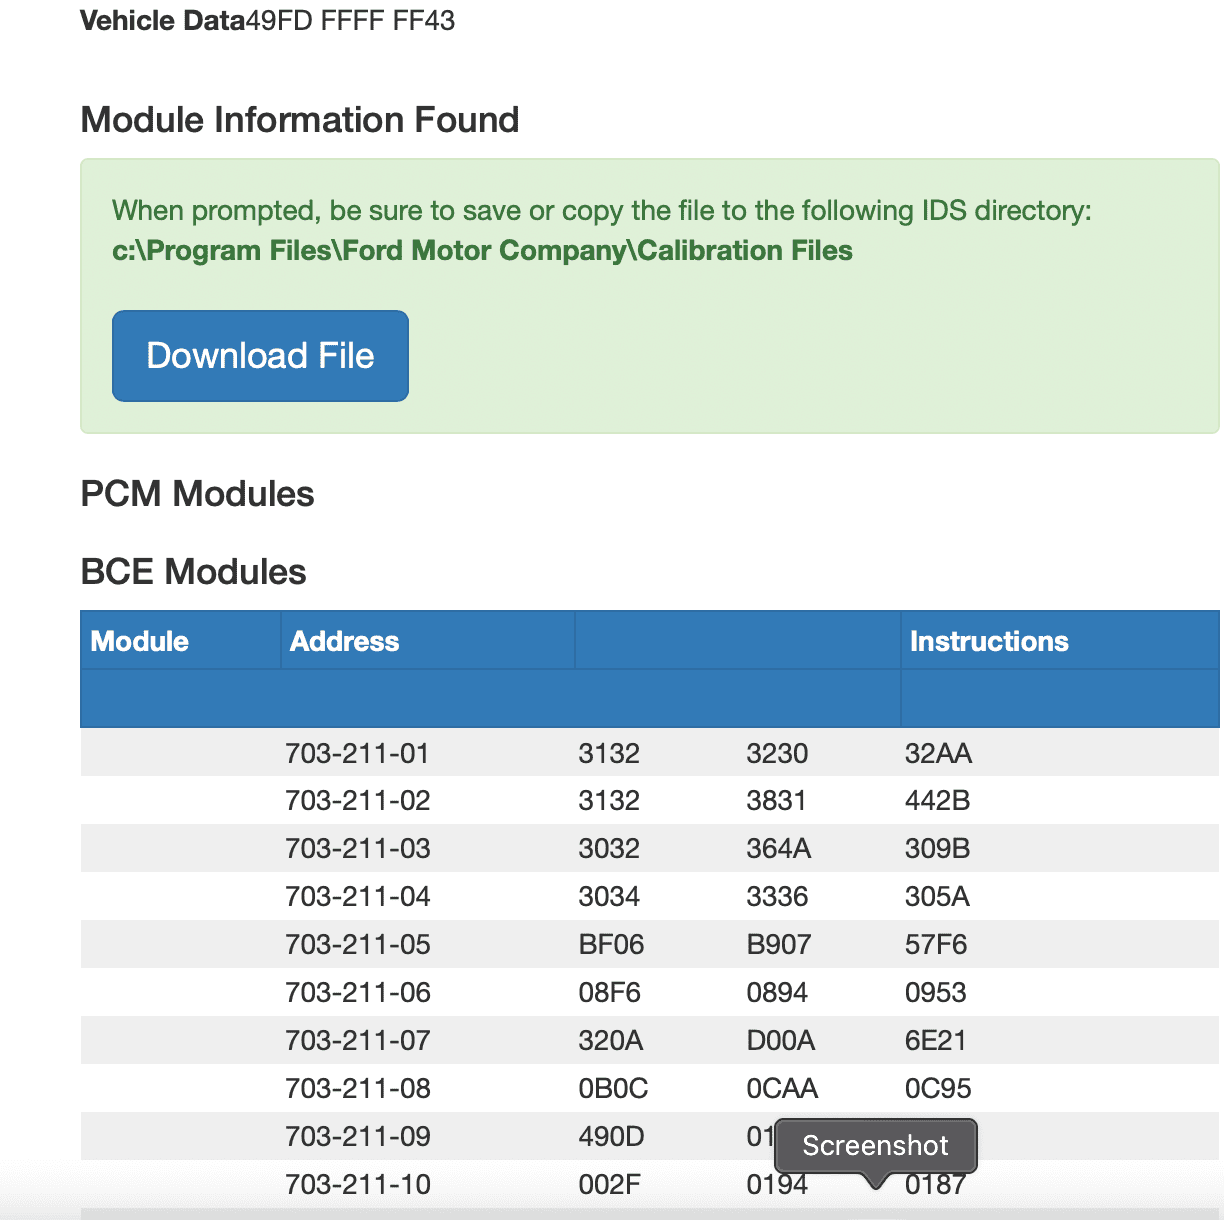The image size is (1224, 1220).
Task: Click the Download File button
Action: pyautogui.click(x=260, y=356)
